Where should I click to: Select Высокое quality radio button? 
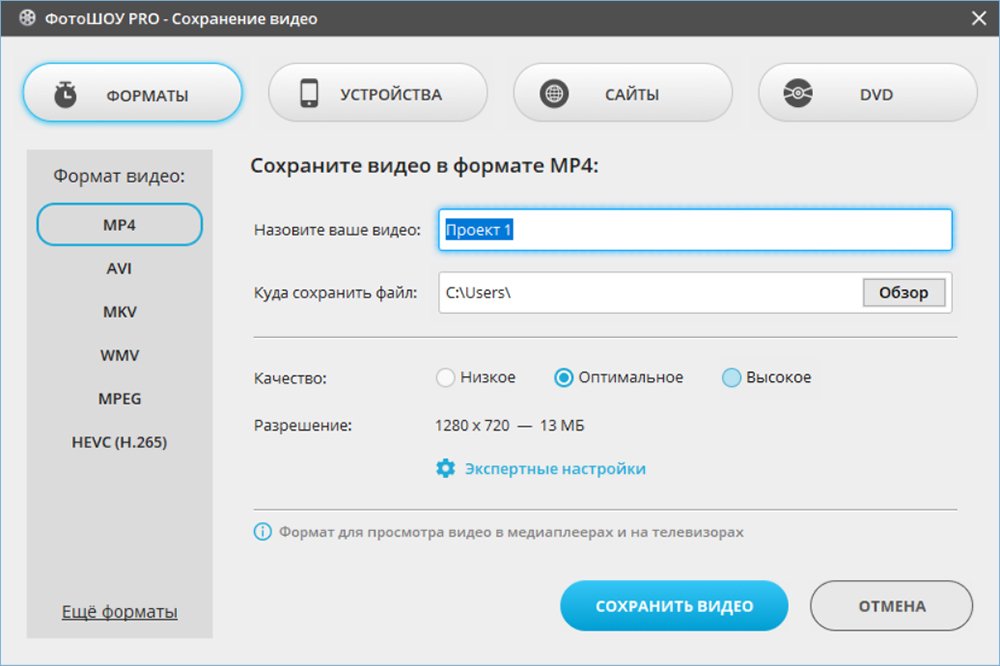point(731,378)
